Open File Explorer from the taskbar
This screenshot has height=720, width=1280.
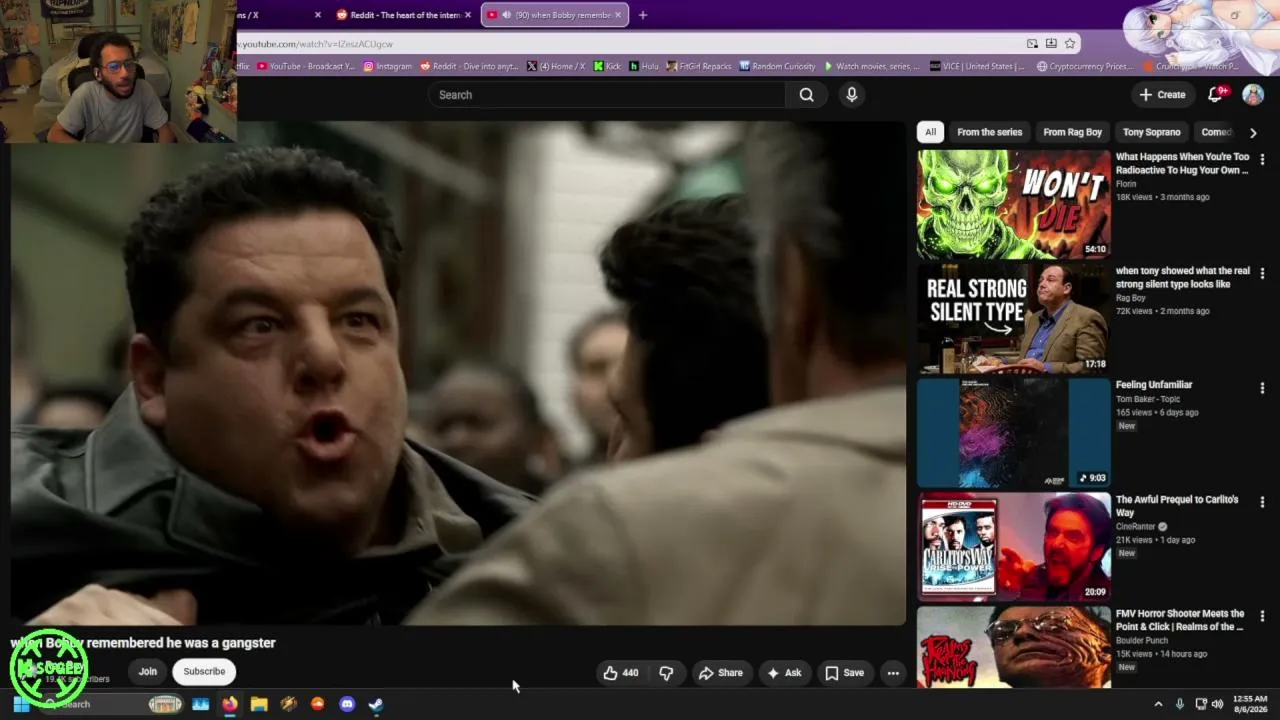pyautogui.click(x=259, y=704)
